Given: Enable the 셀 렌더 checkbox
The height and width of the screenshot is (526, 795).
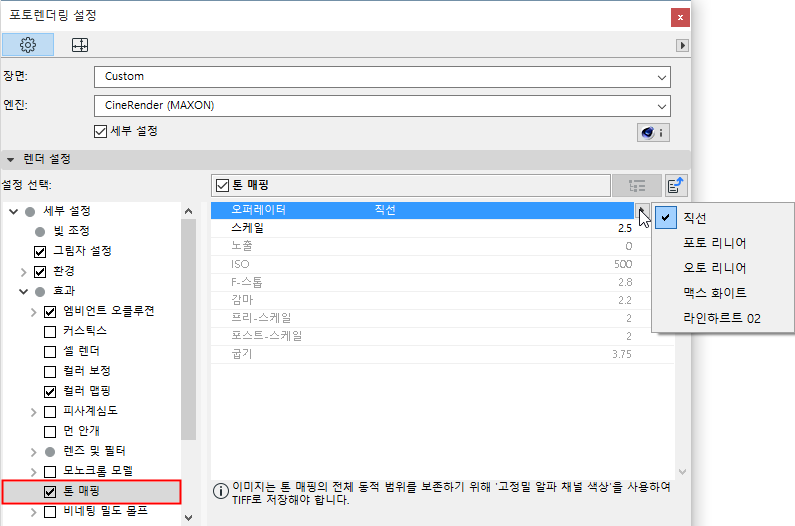Looking at the screenshot, I should click(x=50, y=352).
